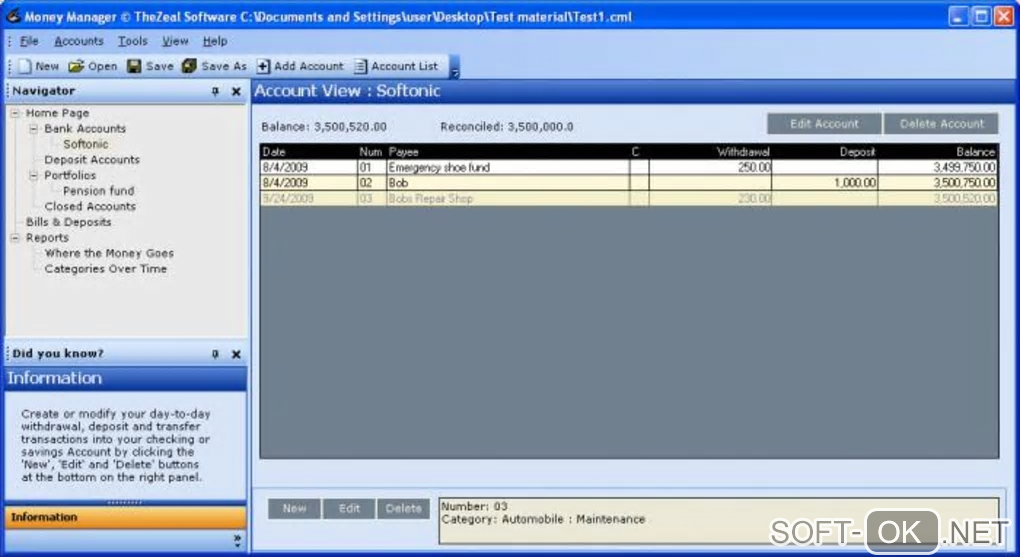This screenshot has height=557, width=1020.
Task: Open Where the Money Goes report
Action: 109,253
